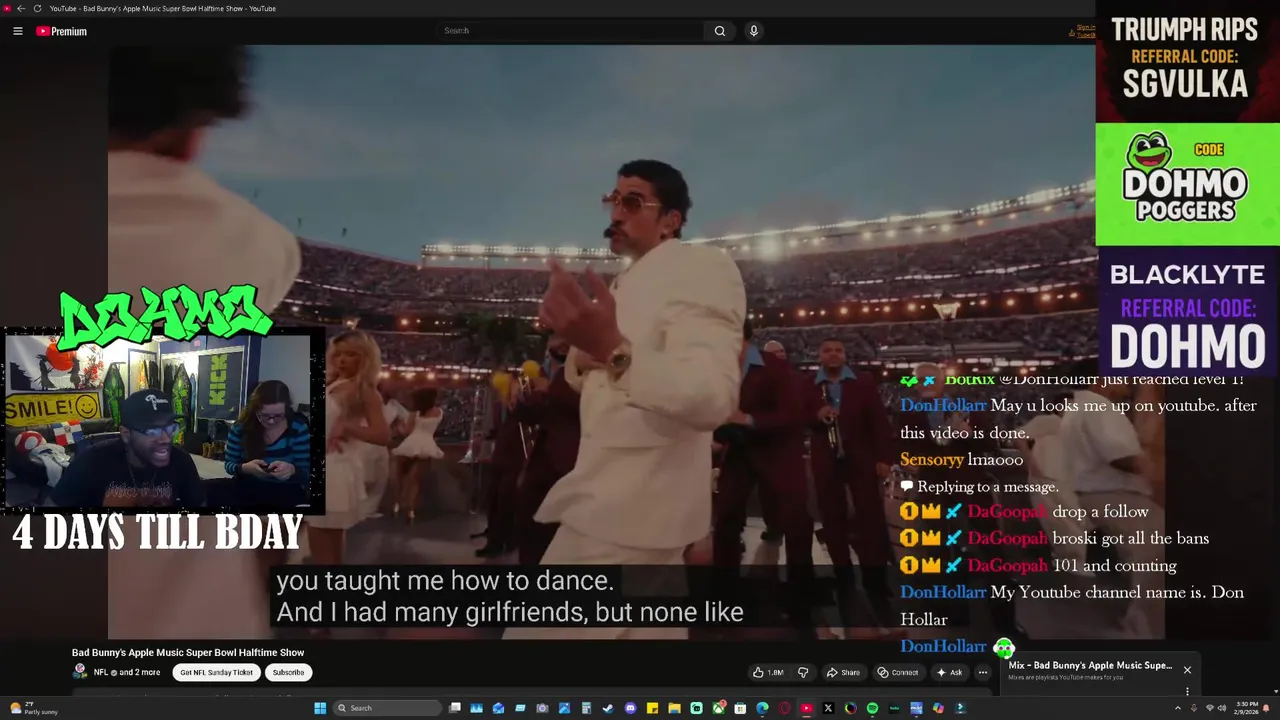
Task: Click Get NFL Sunday Ticket button
Action: click(x=216, y=672)
